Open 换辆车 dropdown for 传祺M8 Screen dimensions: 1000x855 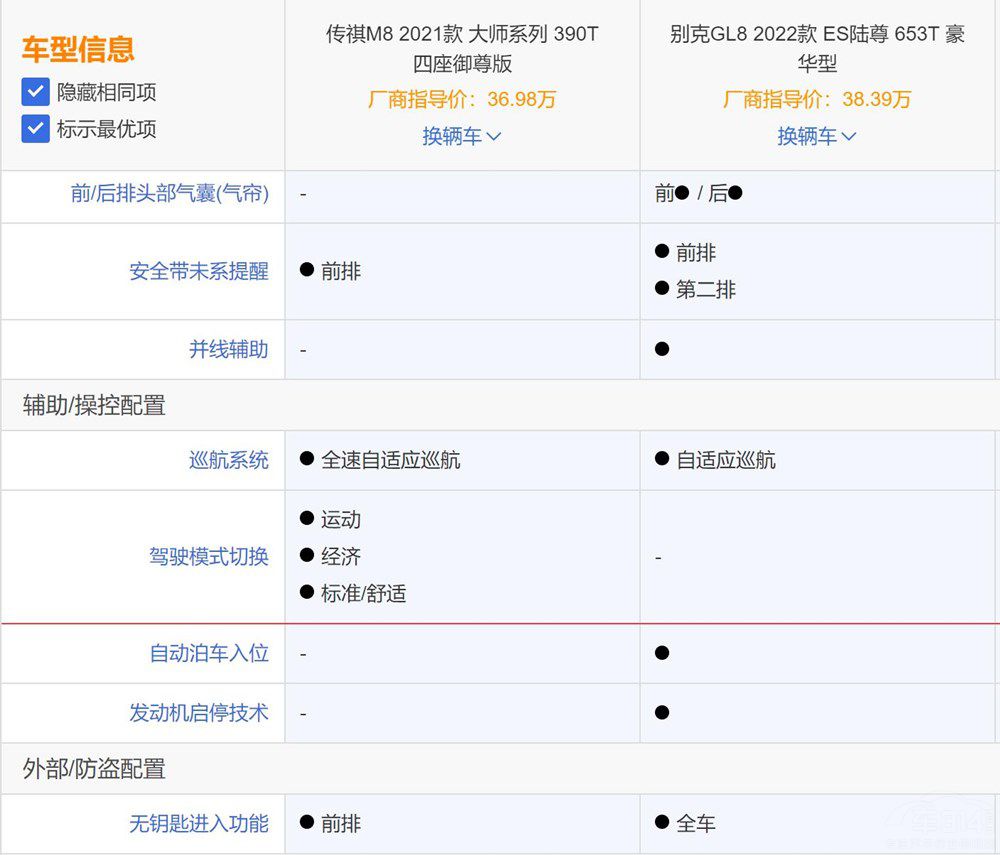pyautogui.click(x=461, y=136)
